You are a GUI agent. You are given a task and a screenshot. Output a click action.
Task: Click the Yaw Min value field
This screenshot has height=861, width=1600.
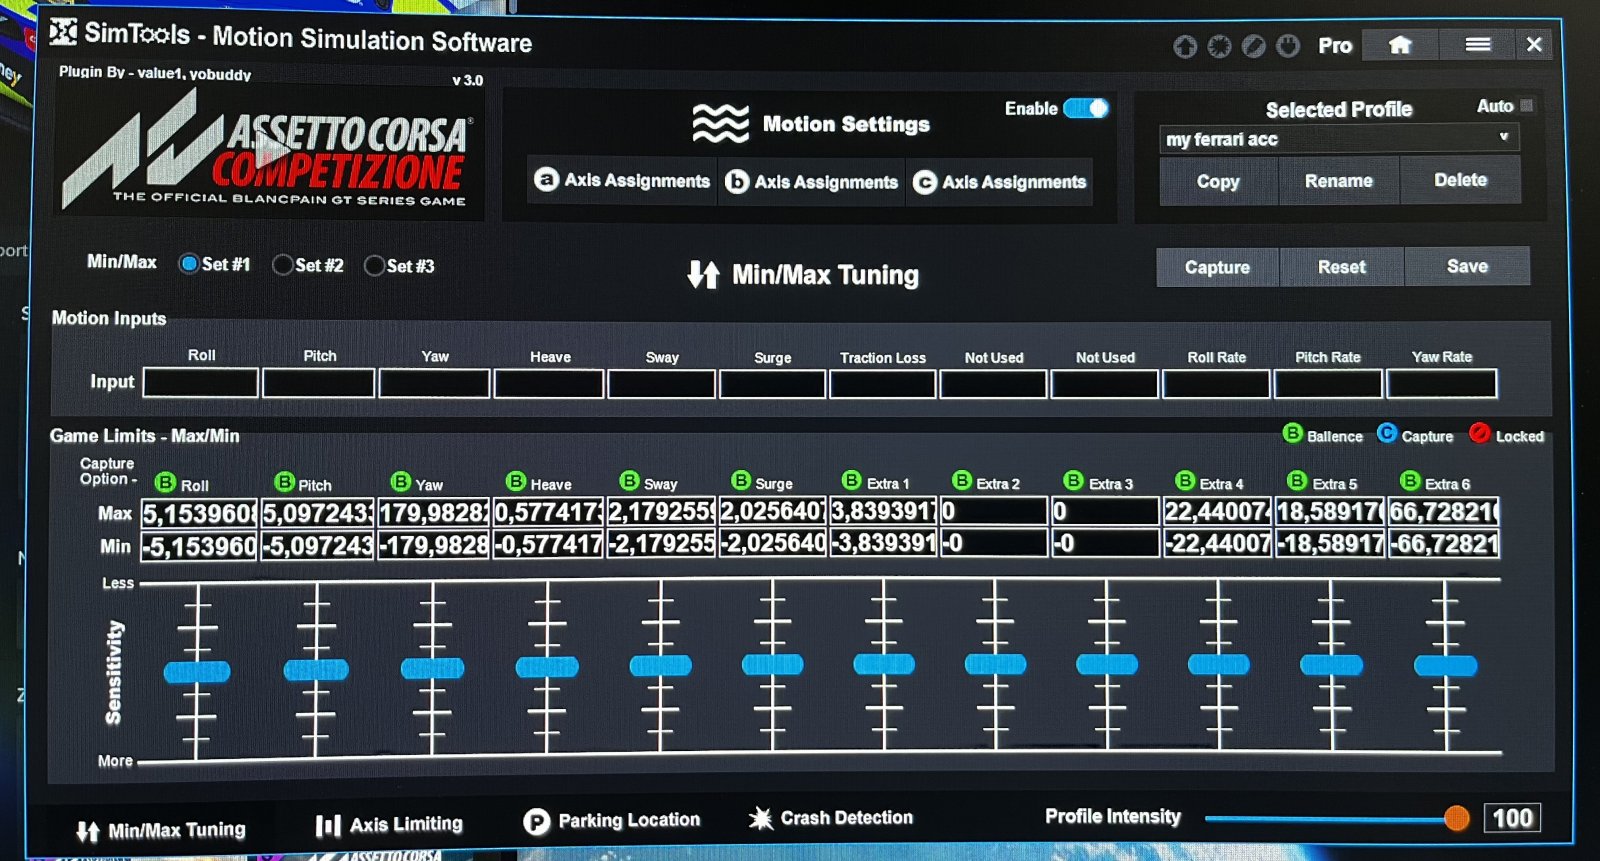(x=433, y=545)
